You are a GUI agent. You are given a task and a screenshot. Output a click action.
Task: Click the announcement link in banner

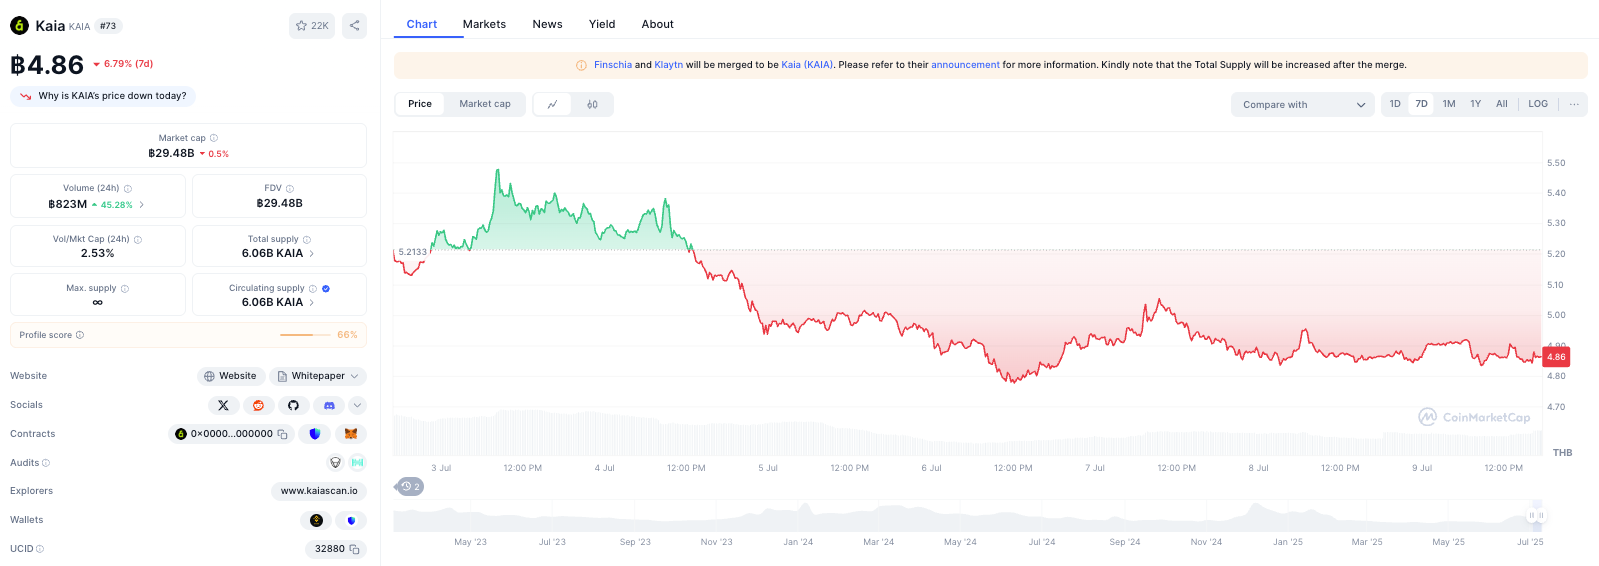click(x=965, y=65)
